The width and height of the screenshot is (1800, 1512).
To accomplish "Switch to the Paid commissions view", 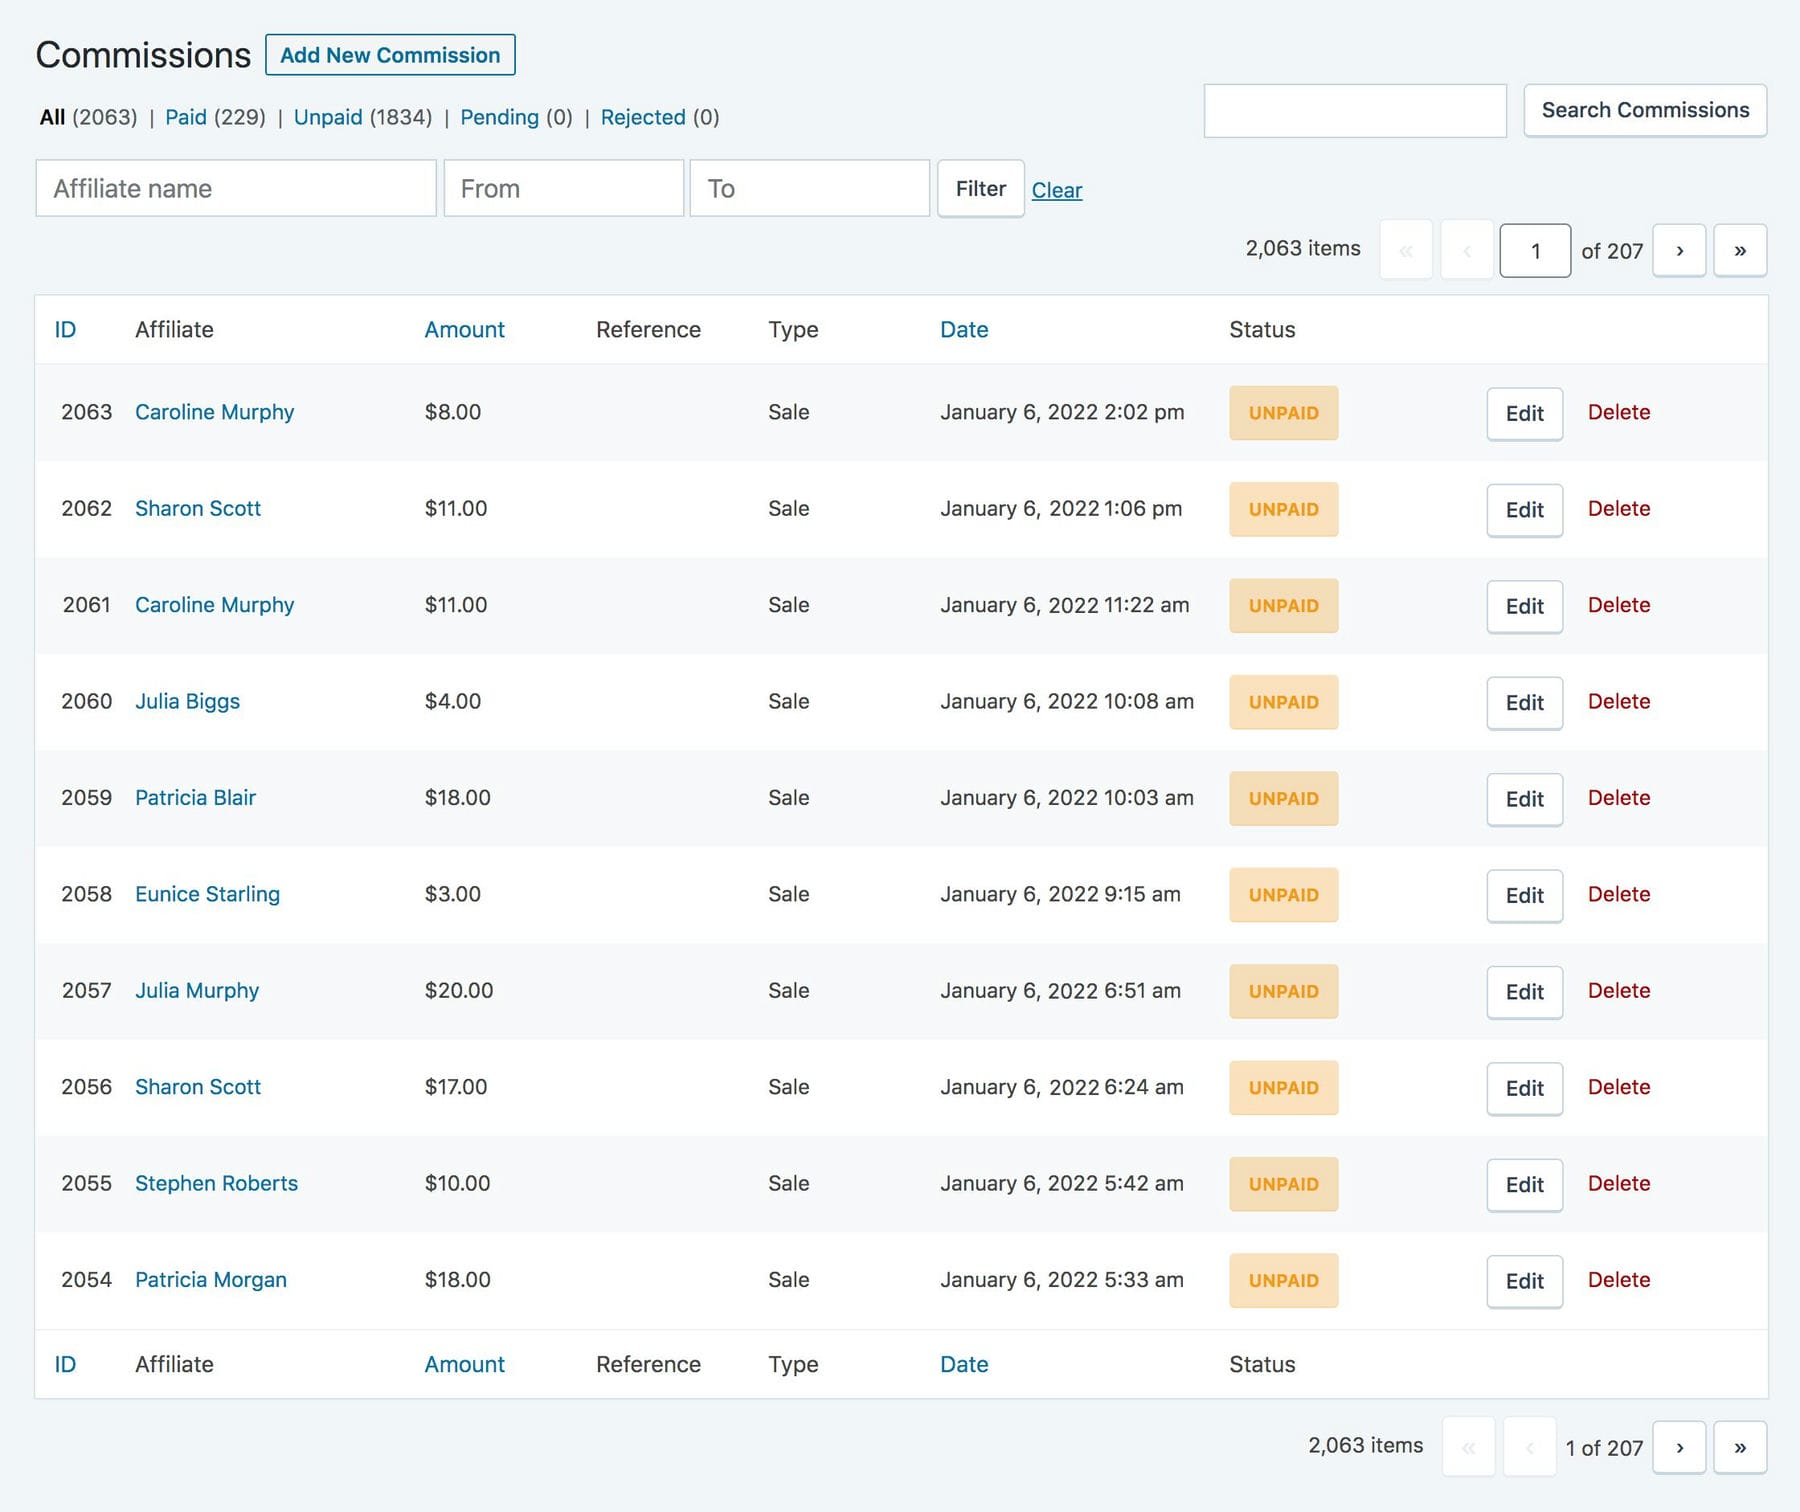I will pyautogui.click(x=187, y=117).
